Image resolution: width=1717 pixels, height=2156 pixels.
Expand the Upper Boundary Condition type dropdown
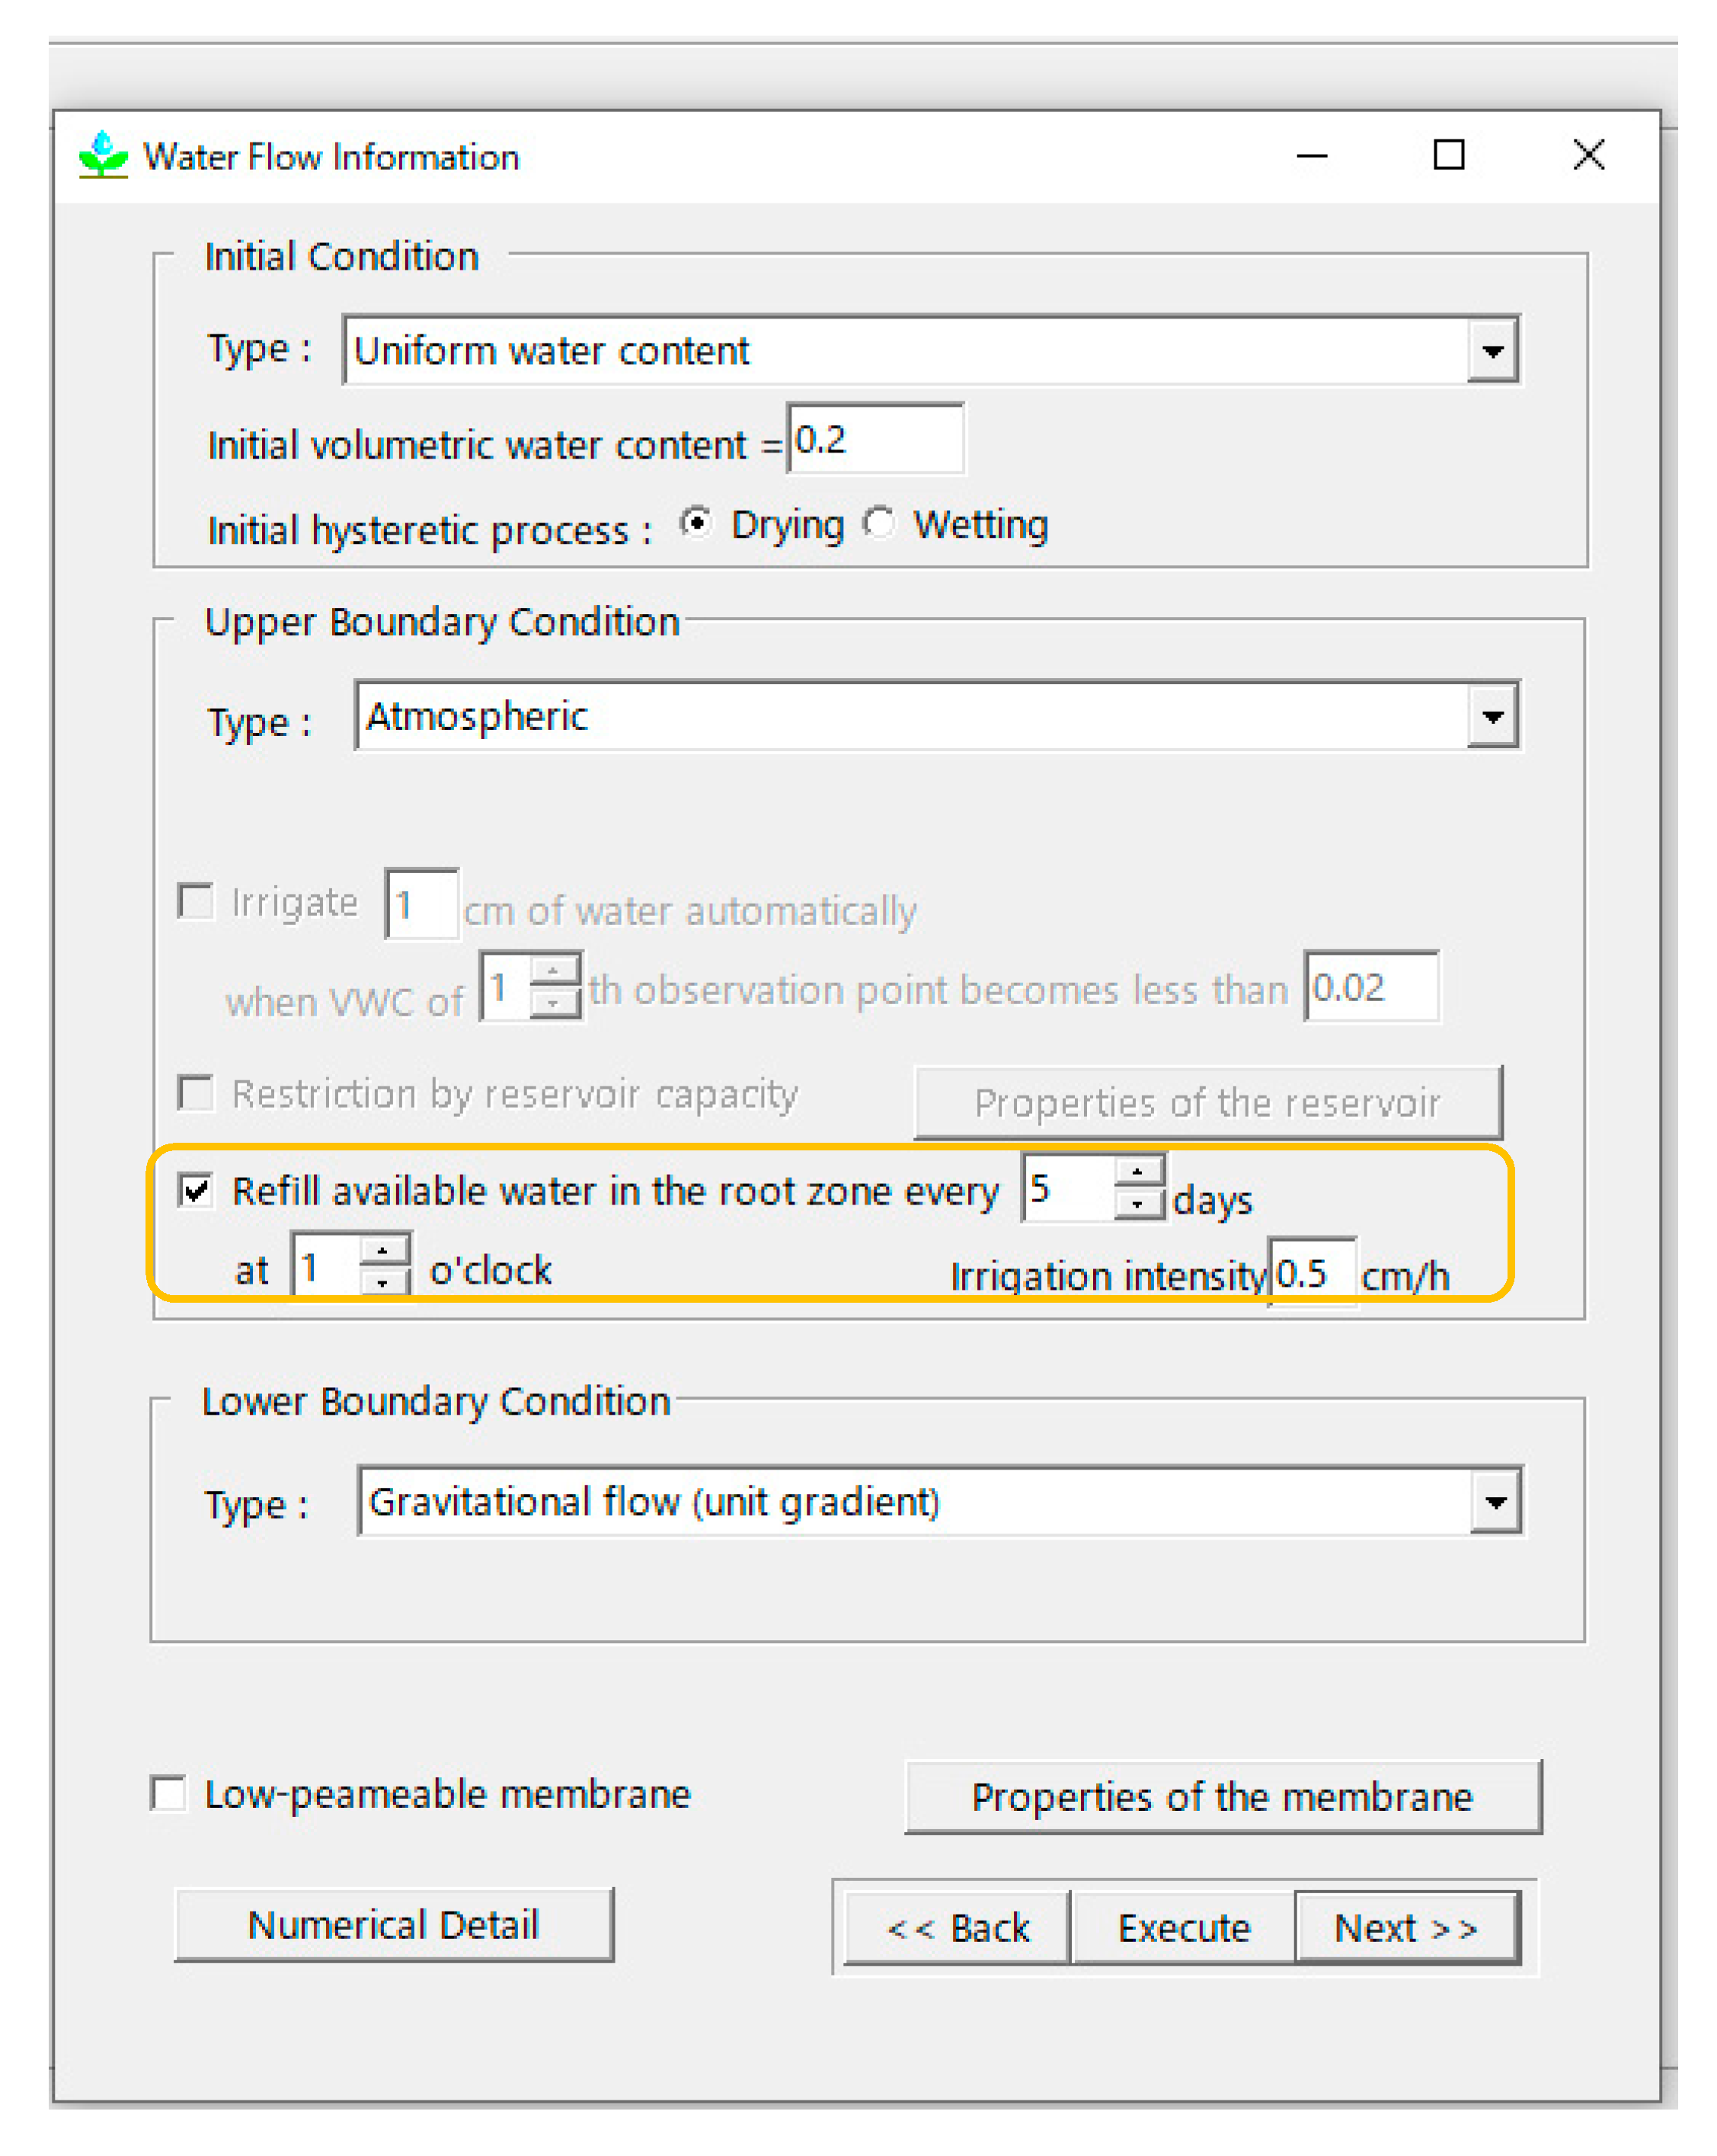click(1492, 716)
